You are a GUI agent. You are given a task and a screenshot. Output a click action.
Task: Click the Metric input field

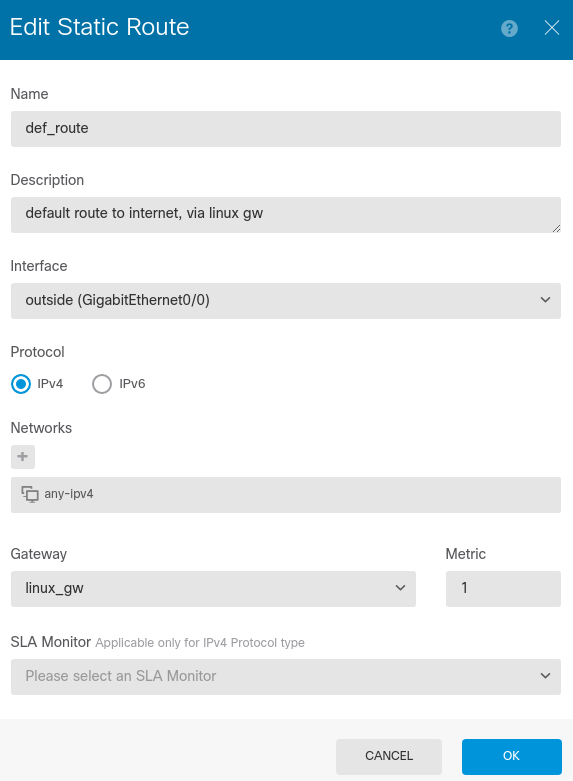pyautogui.click(x=503, y=589)
